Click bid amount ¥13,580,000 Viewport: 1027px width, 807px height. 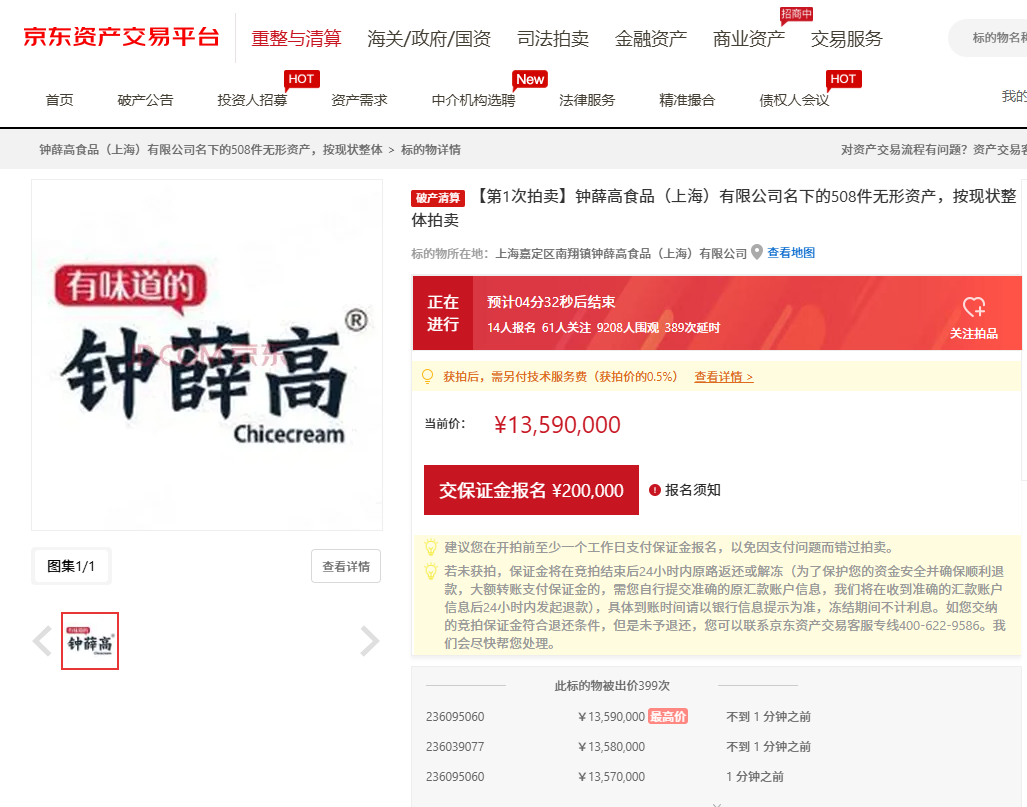tap(612, 747)
